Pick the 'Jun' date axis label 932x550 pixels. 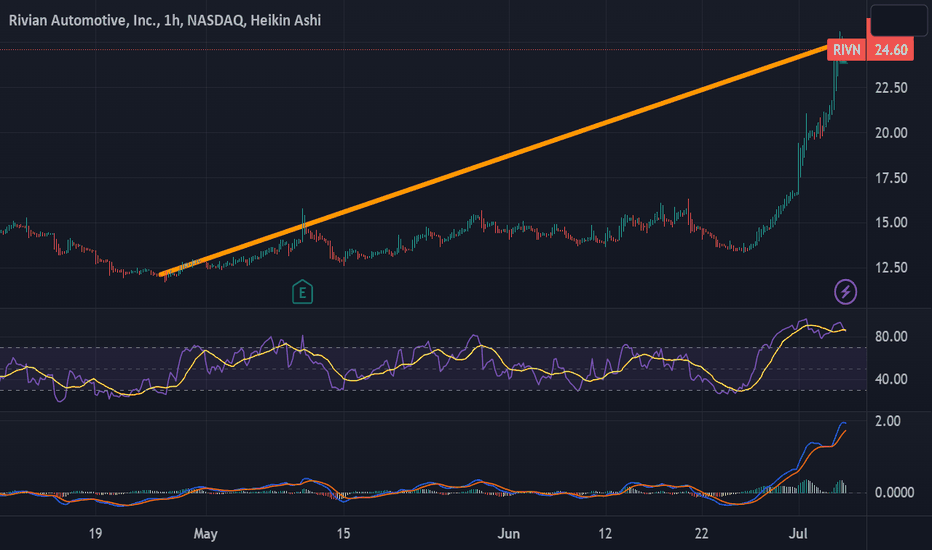tap(509, 533)
